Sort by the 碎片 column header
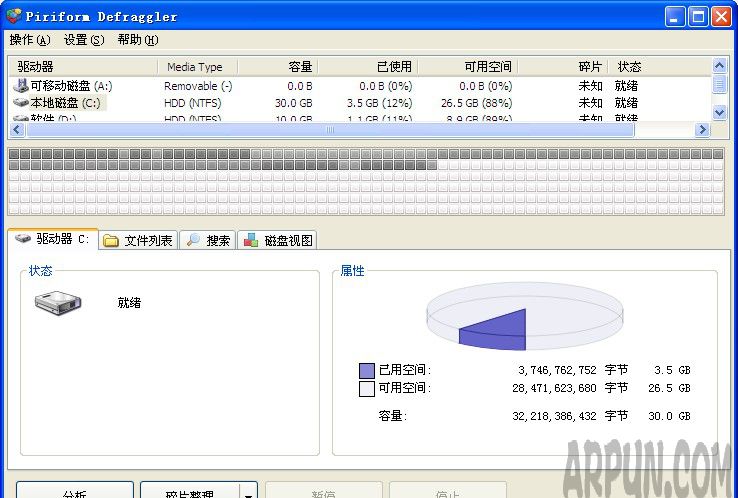 tap(563, 67)
